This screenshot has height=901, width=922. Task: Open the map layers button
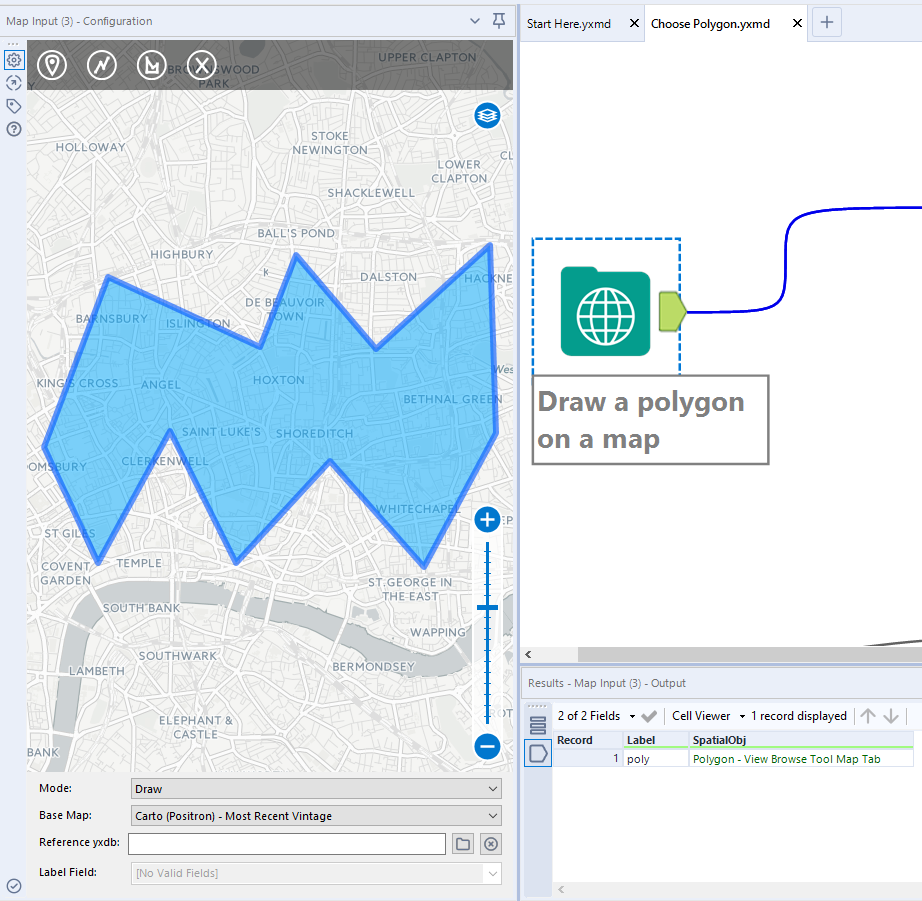[x=487, y=116]
